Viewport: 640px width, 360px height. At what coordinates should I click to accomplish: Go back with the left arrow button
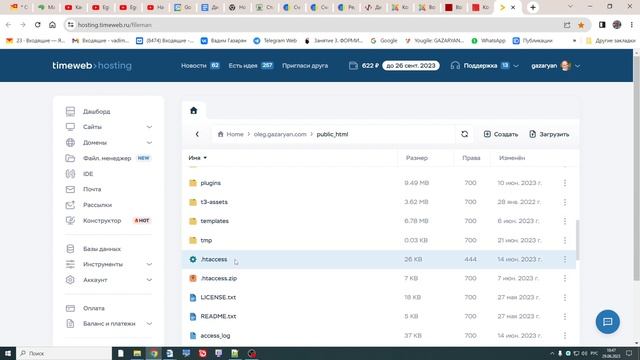197,134
